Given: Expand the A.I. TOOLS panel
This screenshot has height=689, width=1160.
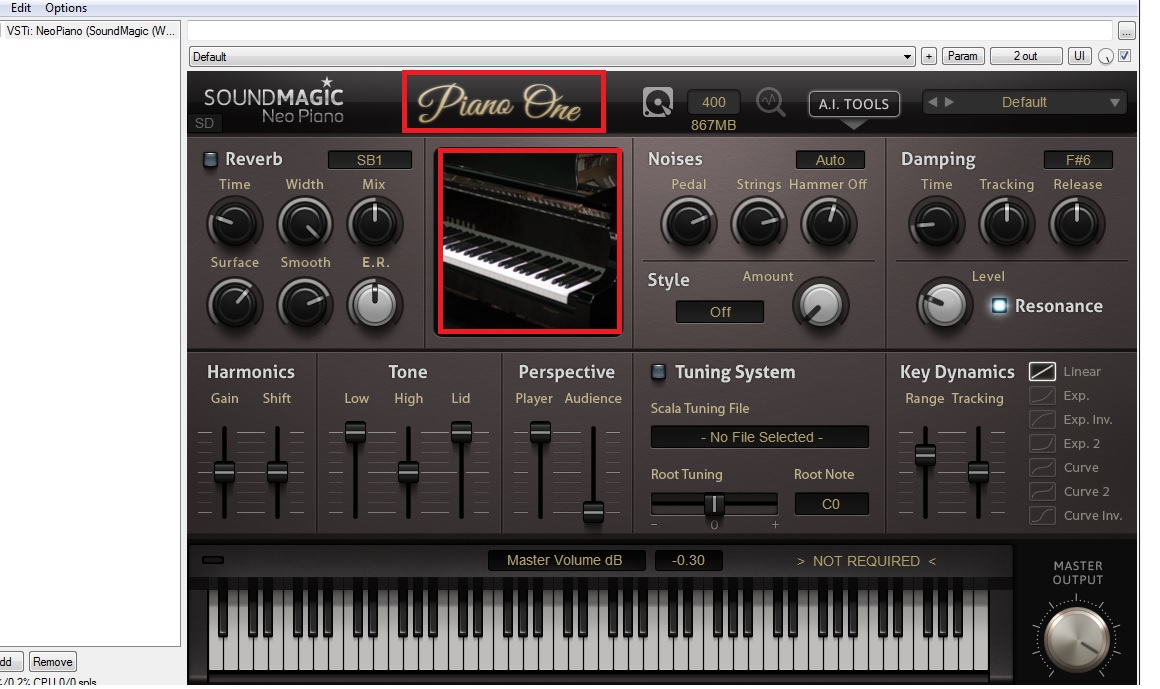Looking at the screenshot, I should pyautogui.click(x=854, y=104).
